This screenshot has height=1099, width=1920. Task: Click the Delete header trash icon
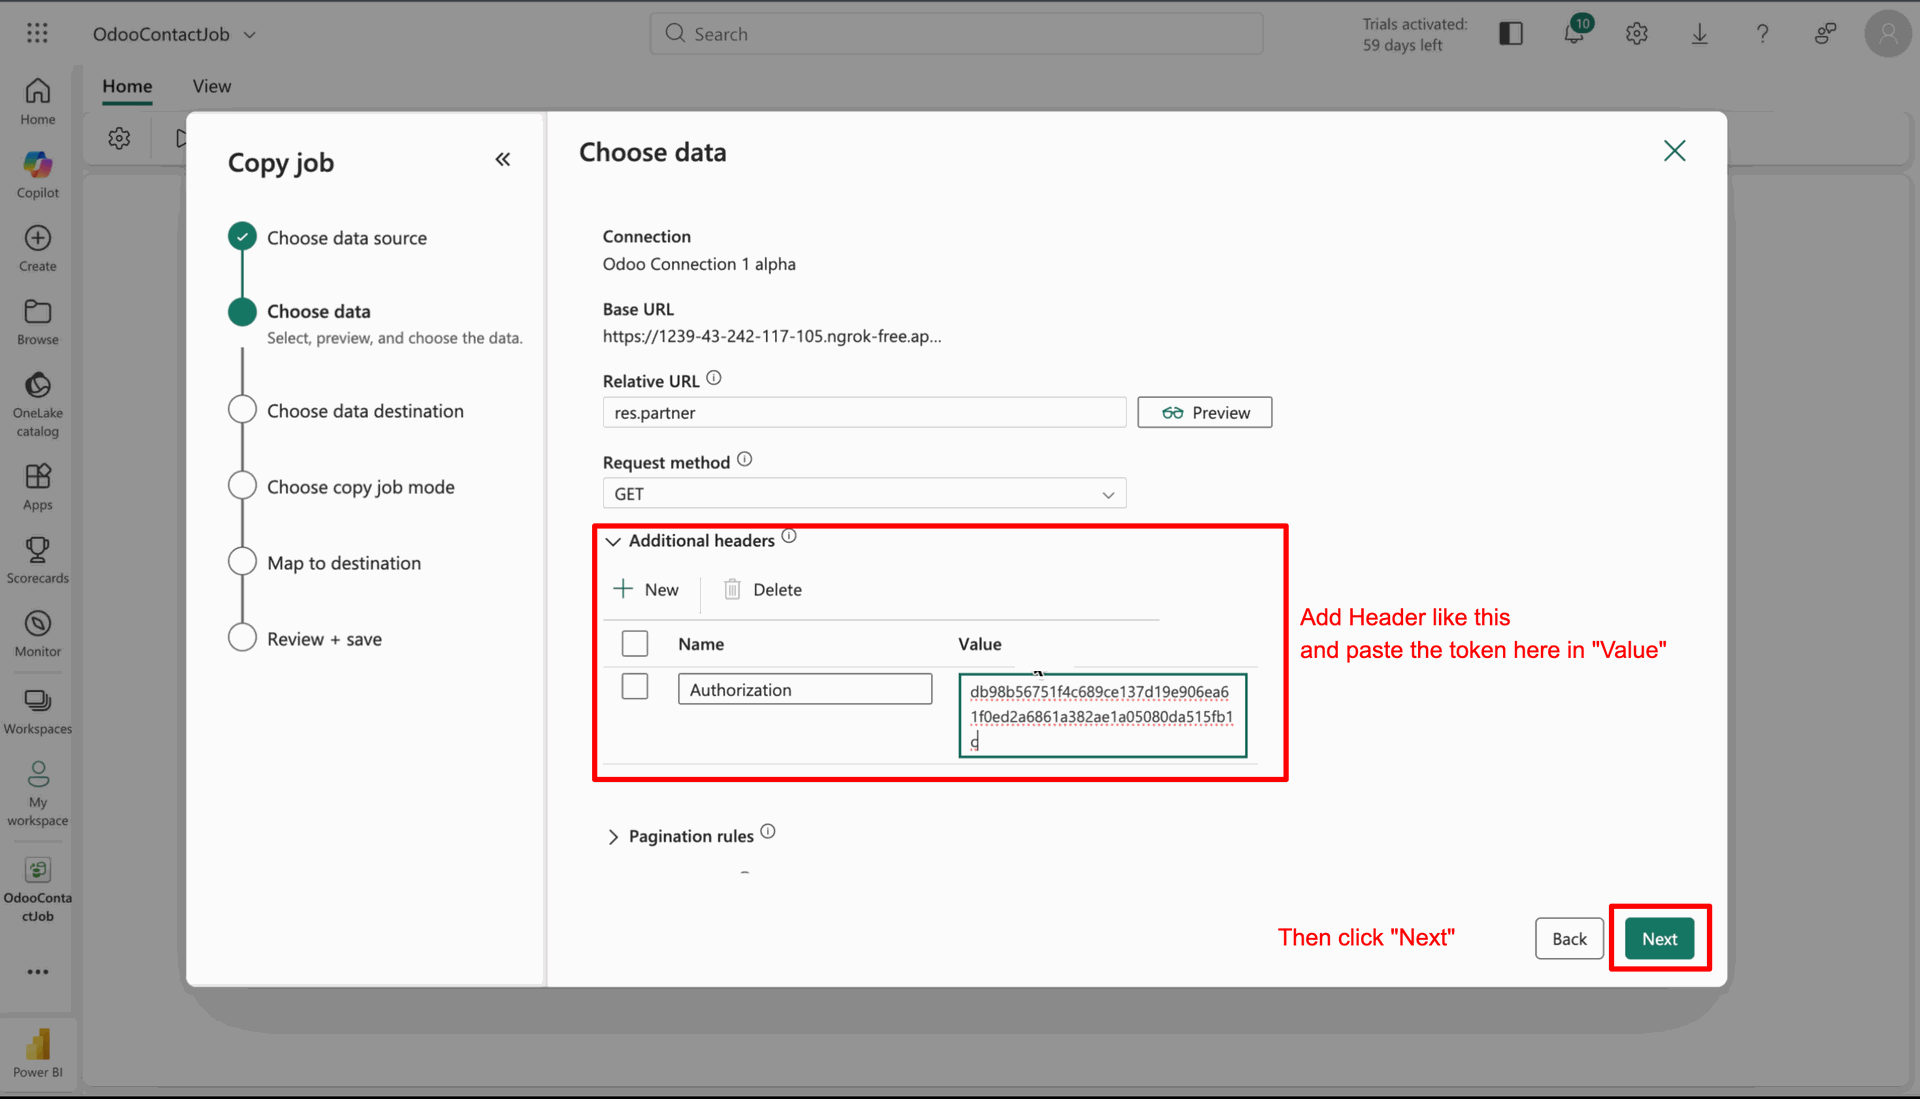(x=733, y=589)
